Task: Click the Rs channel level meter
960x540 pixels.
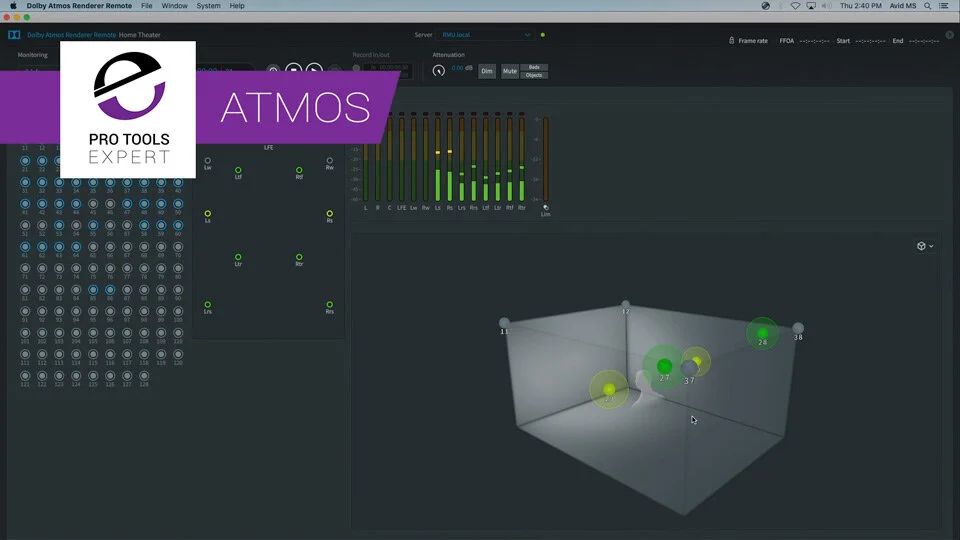Action: (450, 158)
